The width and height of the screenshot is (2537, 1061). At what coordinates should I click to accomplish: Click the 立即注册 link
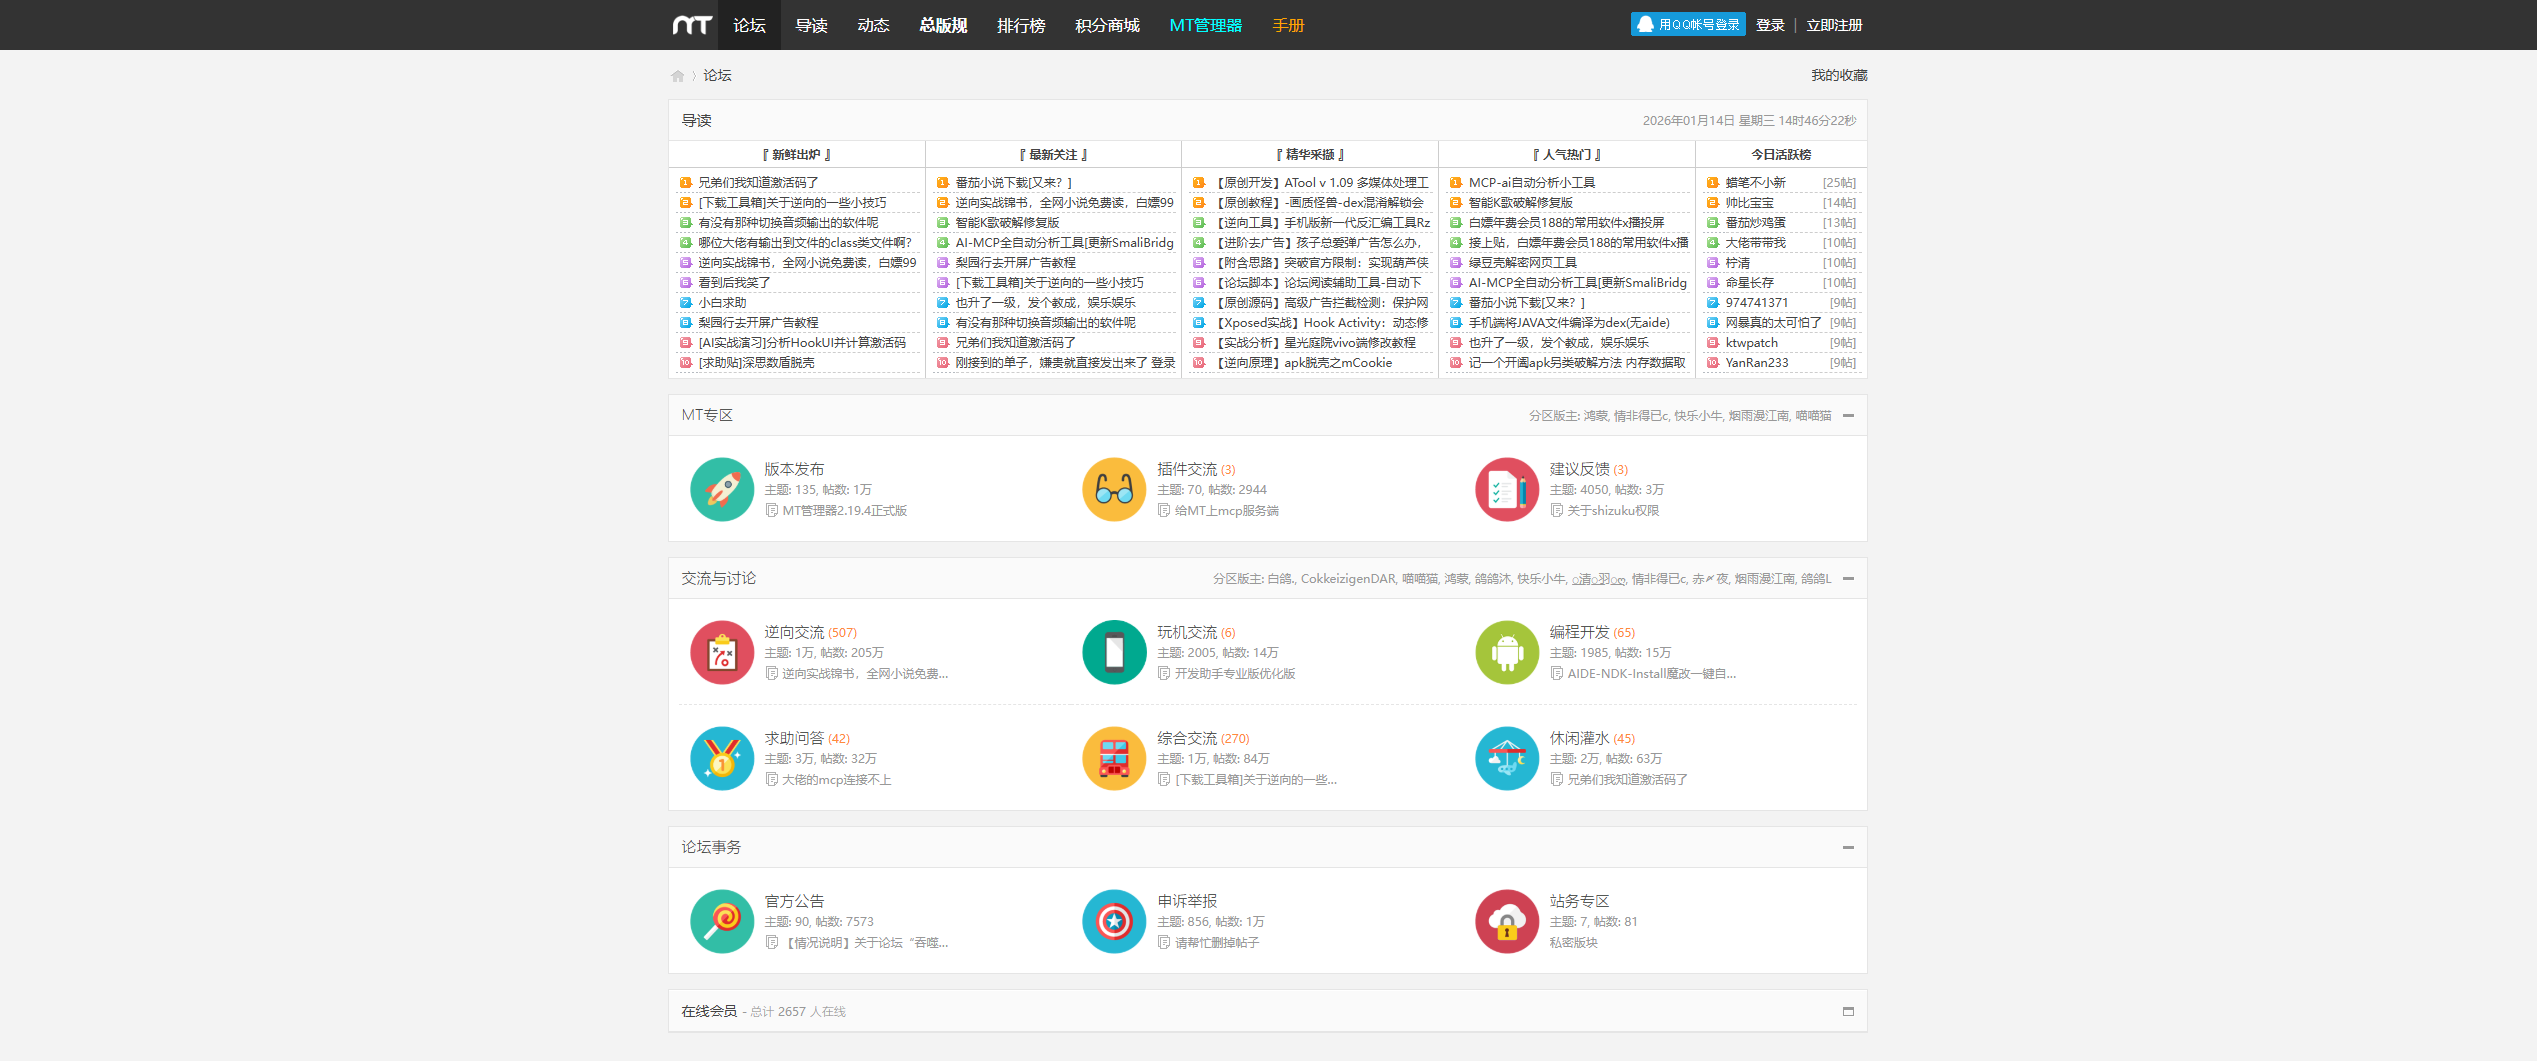(1833, 25)
